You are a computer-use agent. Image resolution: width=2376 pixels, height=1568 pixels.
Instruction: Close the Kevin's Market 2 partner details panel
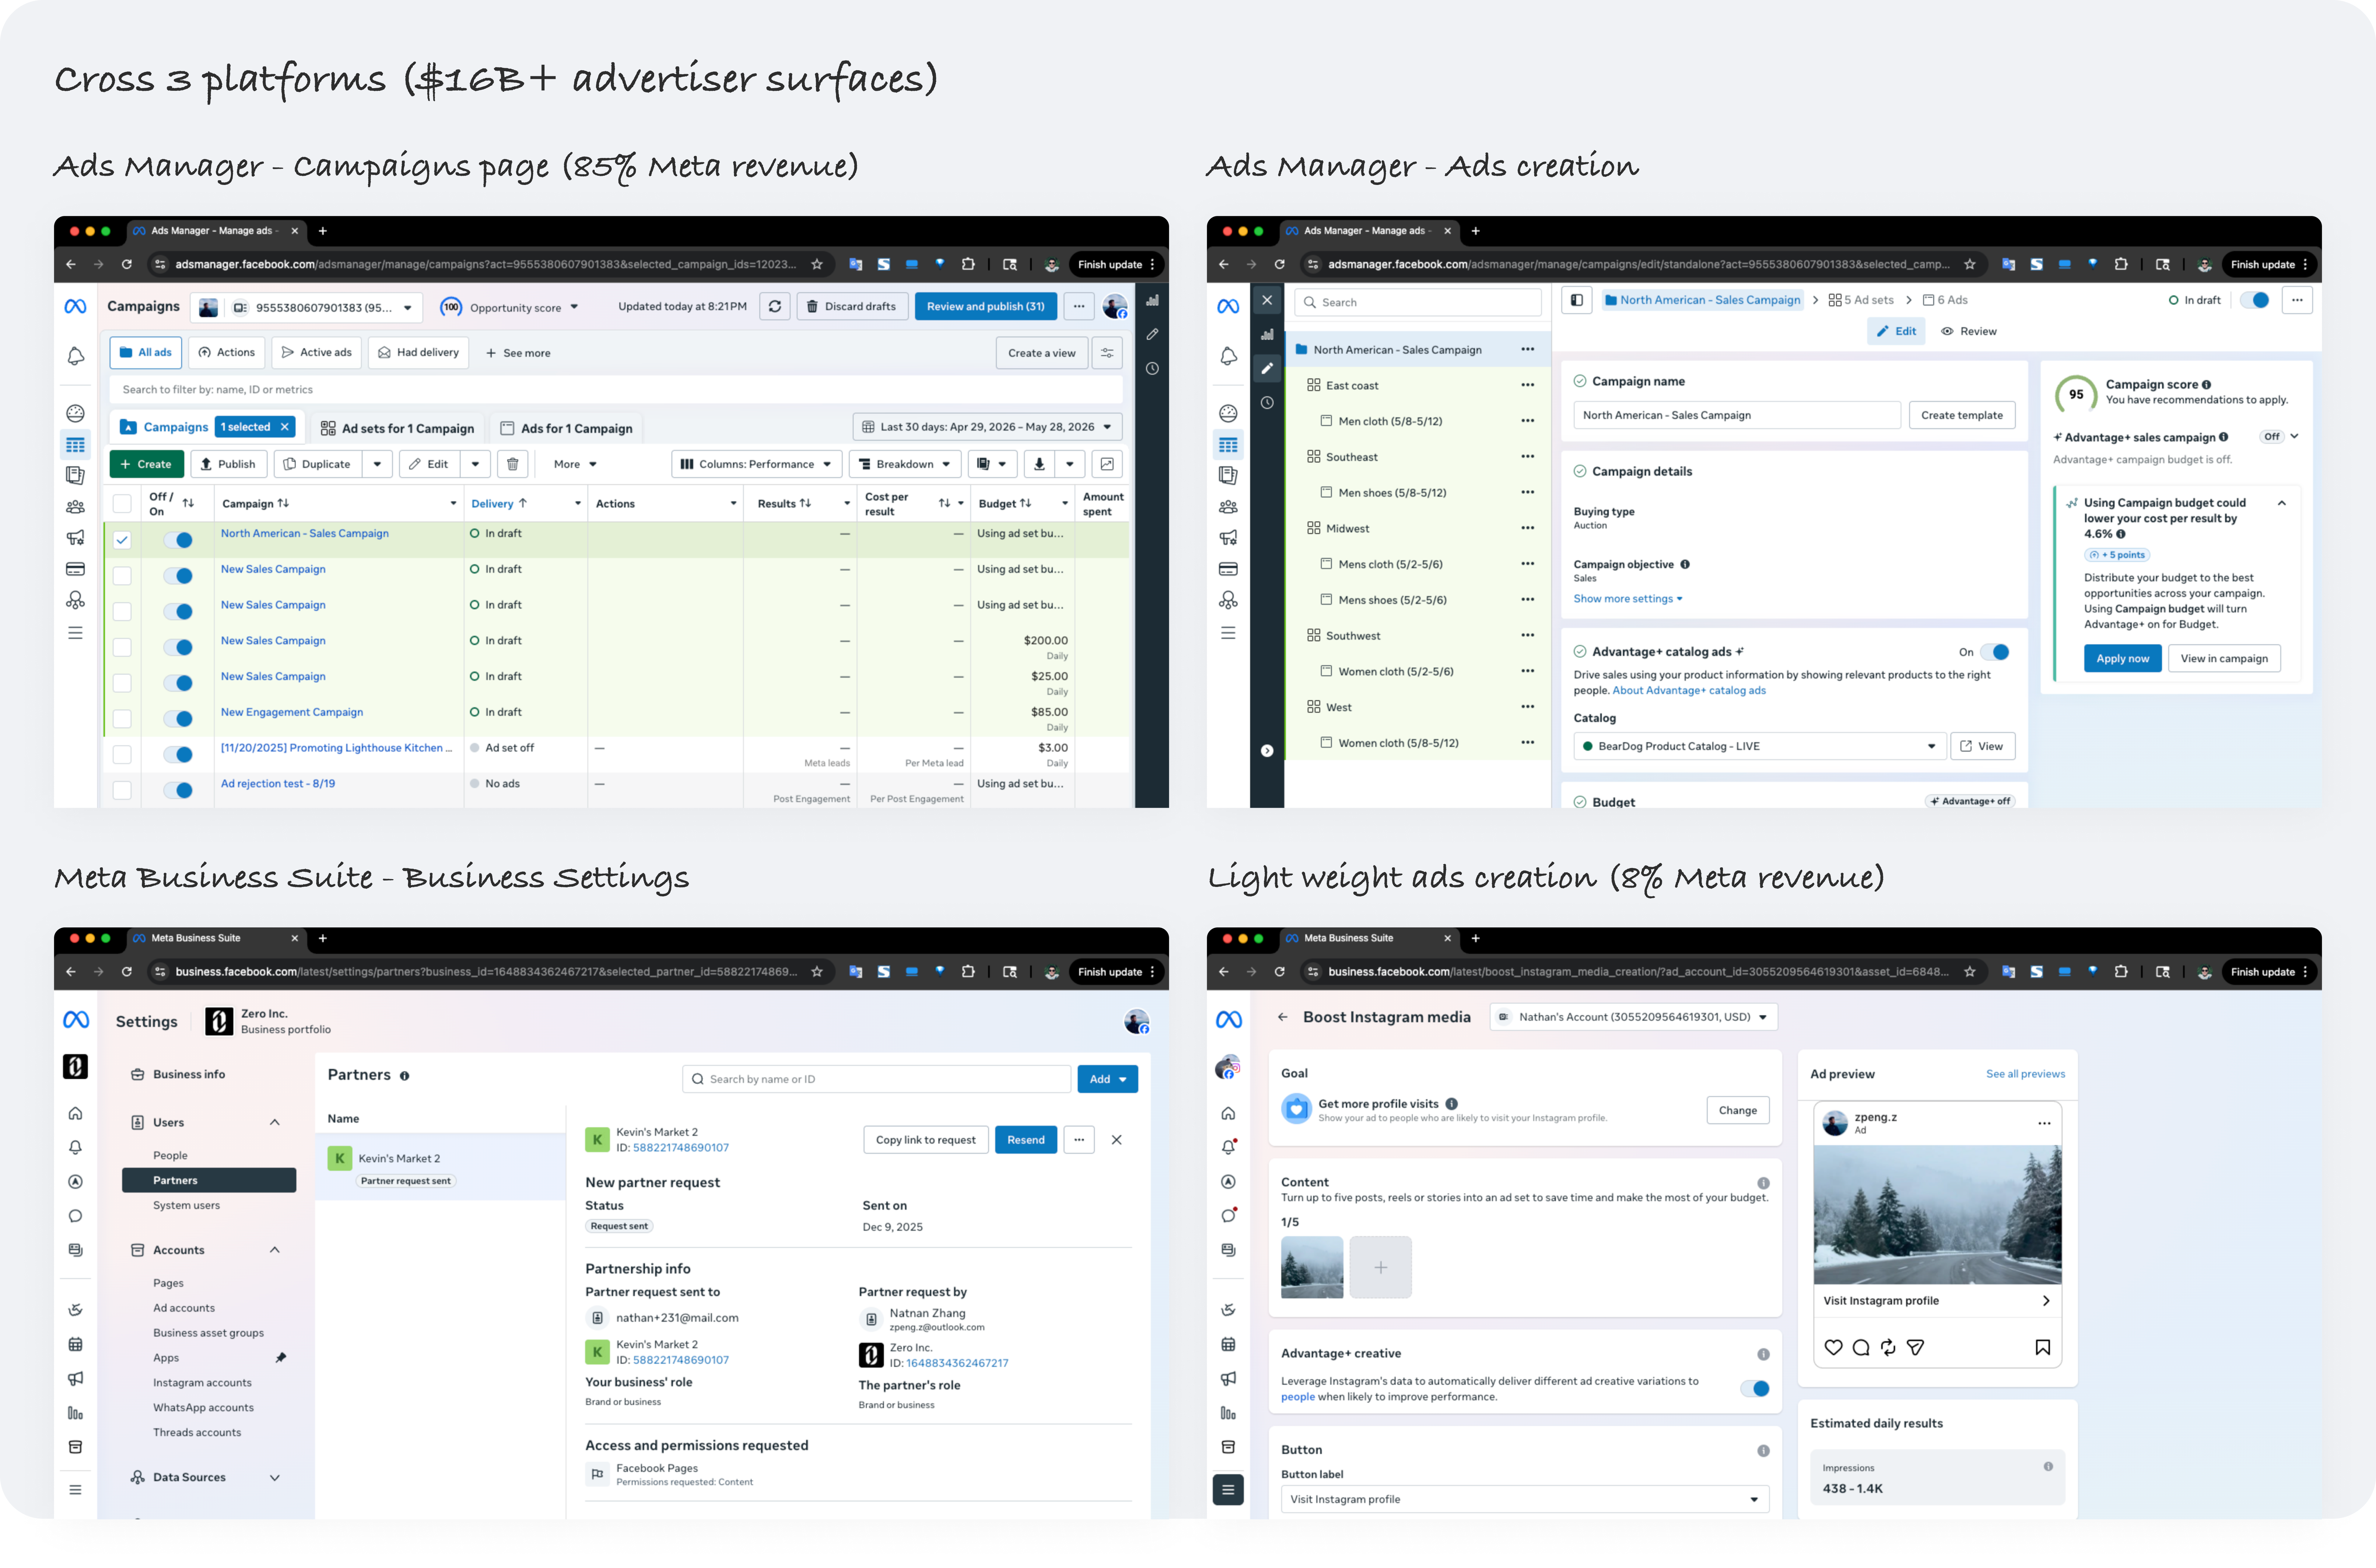[1117, 1140]
